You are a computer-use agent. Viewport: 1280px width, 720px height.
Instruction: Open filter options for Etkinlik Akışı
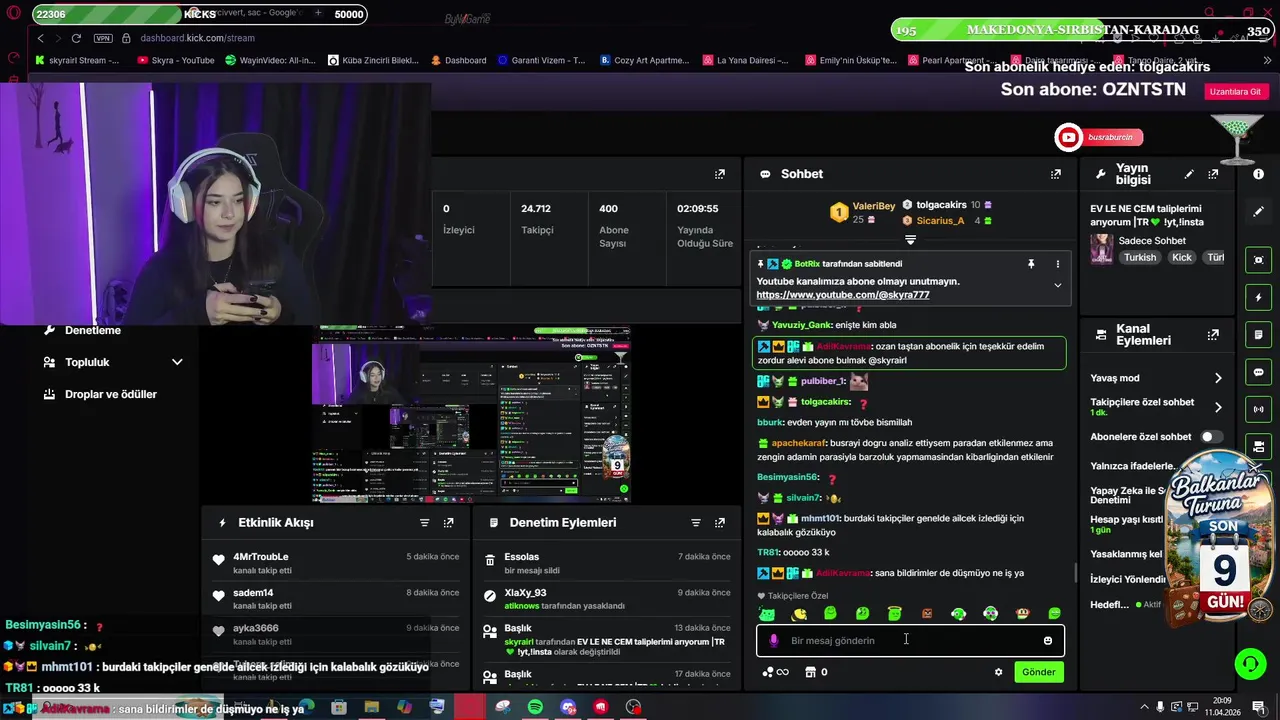coord(424,523)
